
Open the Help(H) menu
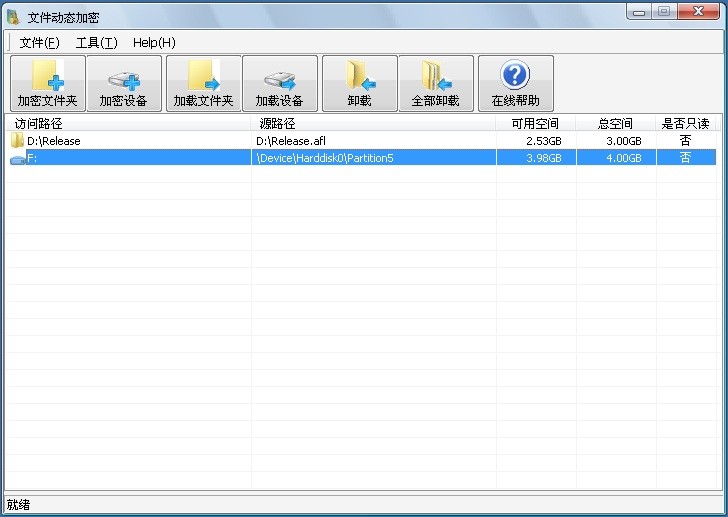tap(154, 43)
